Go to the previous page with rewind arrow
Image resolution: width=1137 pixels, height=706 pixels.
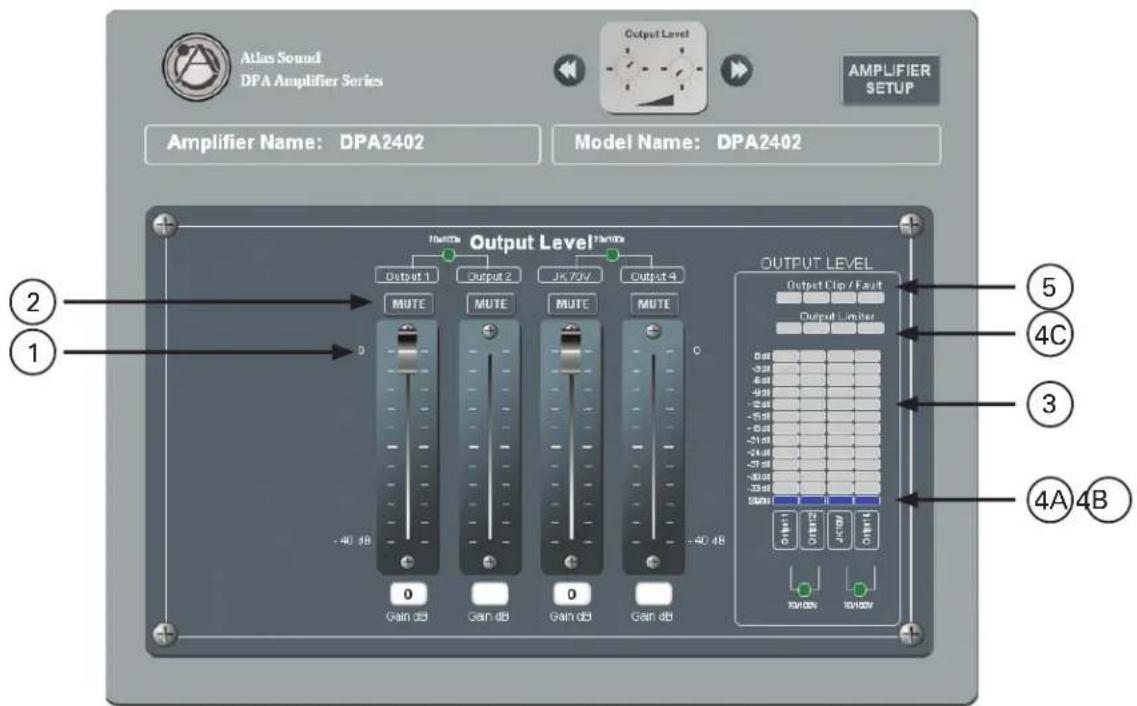tap(569, 70)
